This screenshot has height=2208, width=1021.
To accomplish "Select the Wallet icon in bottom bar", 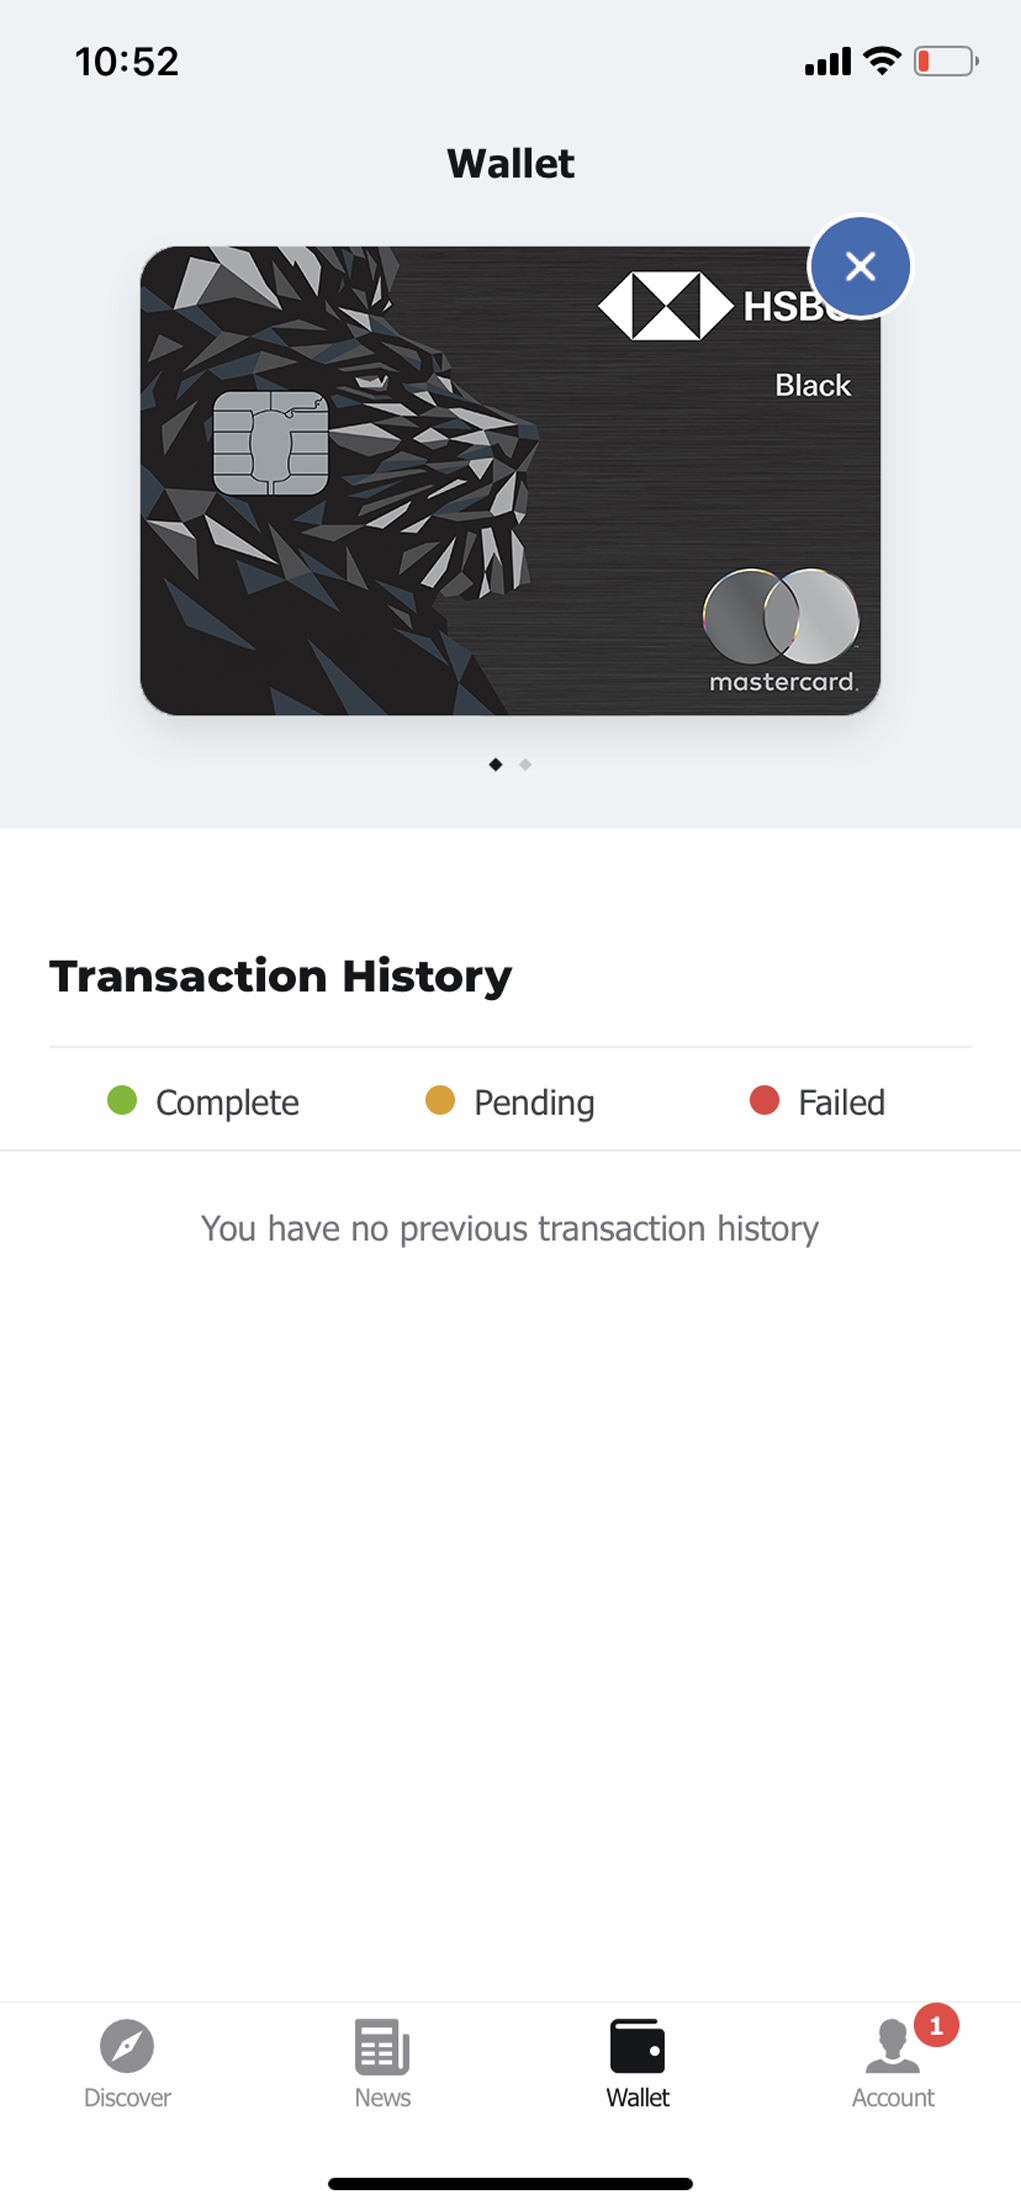I will tap(637, 2046).
